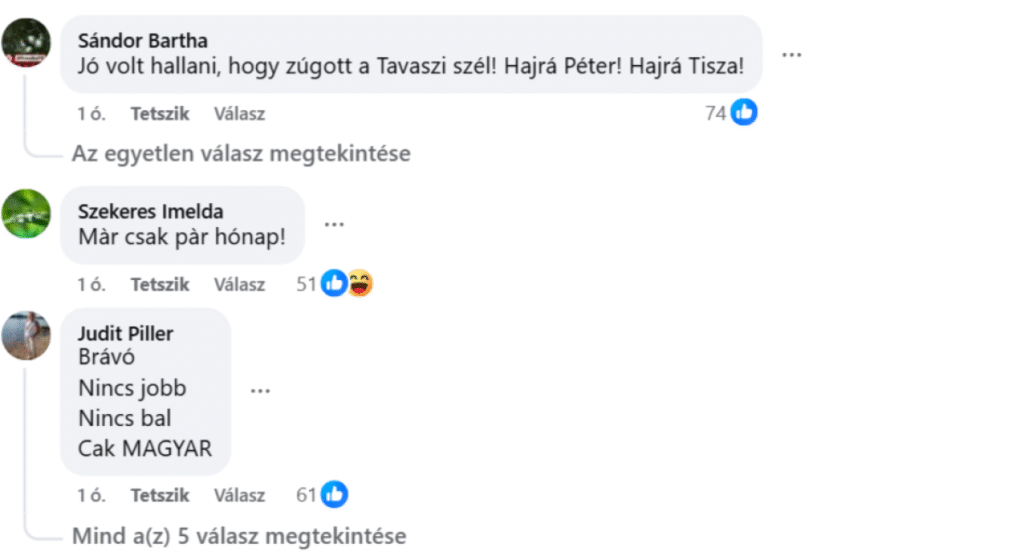Click reaction icons next to 51
This screenshot has width=1024, height=560.
347,284
